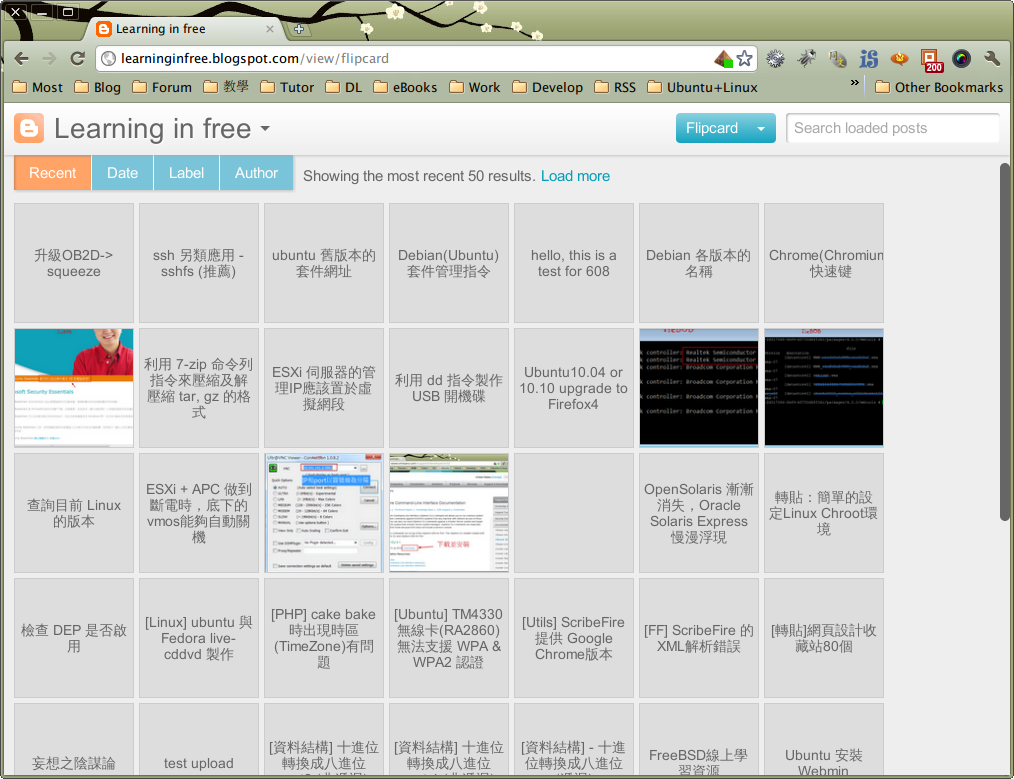Open the terminal thumbnail listing Broadcom controllers

point(698,388)
